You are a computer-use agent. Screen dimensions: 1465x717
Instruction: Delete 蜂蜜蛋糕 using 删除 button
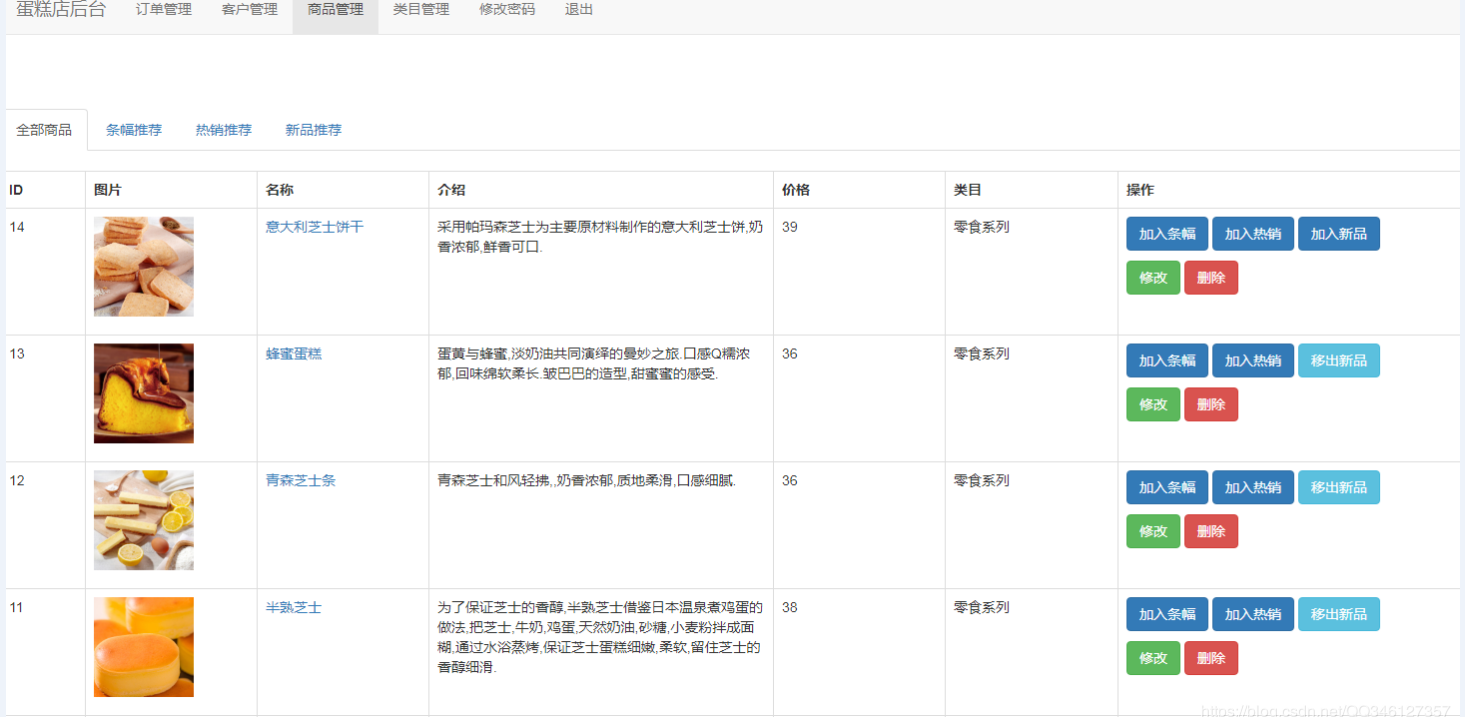click(x=1211, y=404)
